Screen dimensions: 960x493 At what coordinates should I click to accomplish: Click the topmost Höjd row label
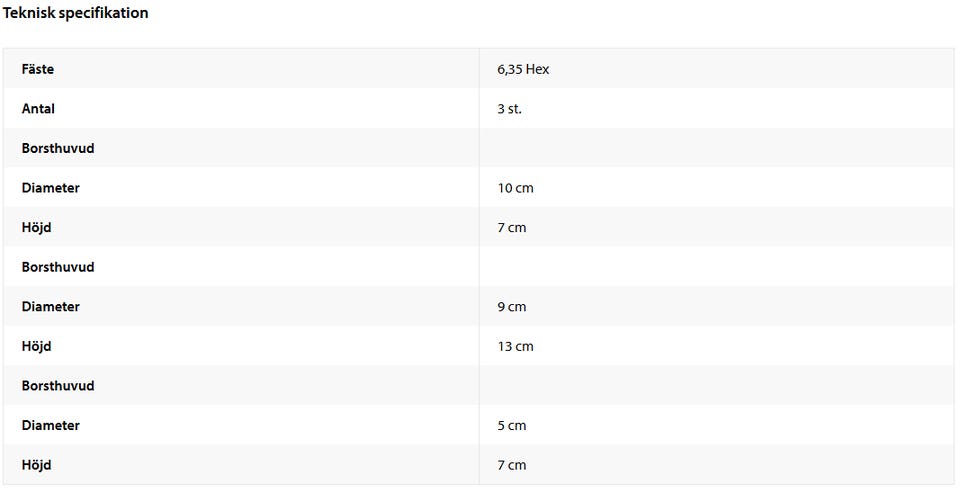click(36, 228)
